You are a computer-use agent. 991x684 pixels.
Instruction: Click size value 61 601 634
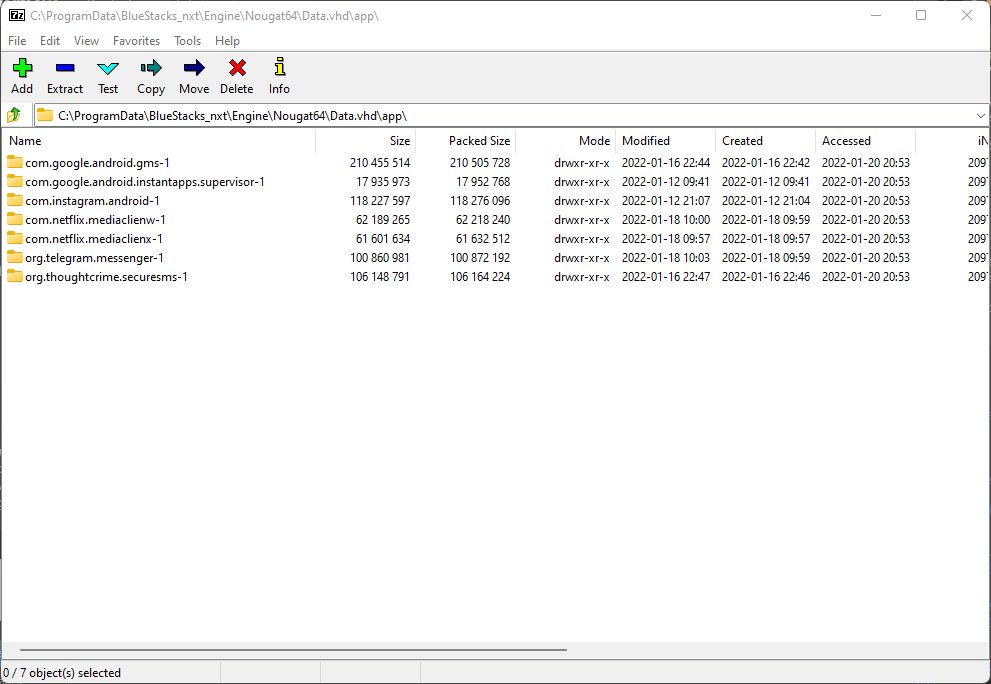(382, 238)
